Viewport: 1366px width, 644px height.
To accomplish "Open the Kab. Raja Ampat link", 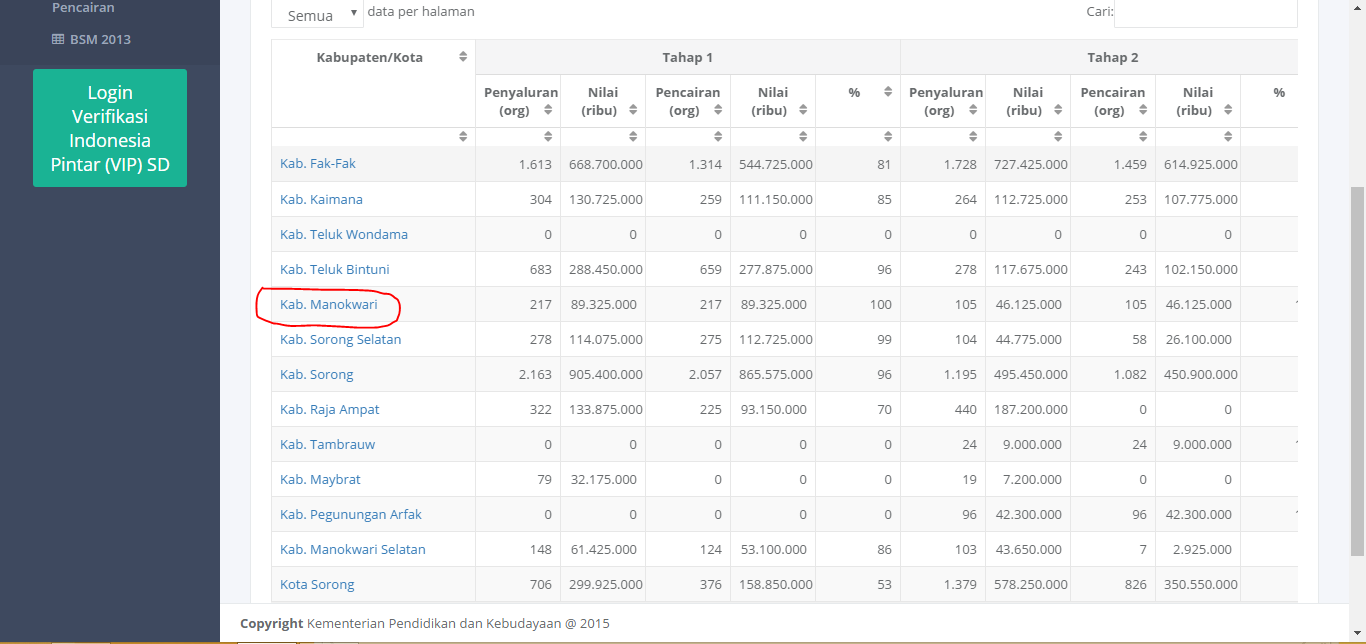I will pyautogui.click(x=330, y=409).
